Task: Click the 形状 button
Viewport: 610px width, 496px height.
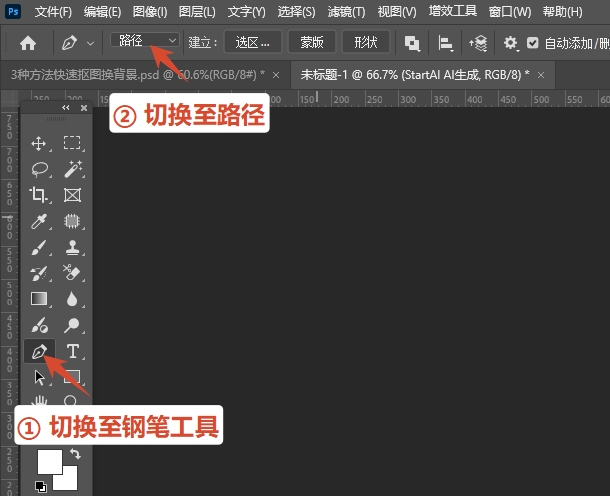Action: 366,42
